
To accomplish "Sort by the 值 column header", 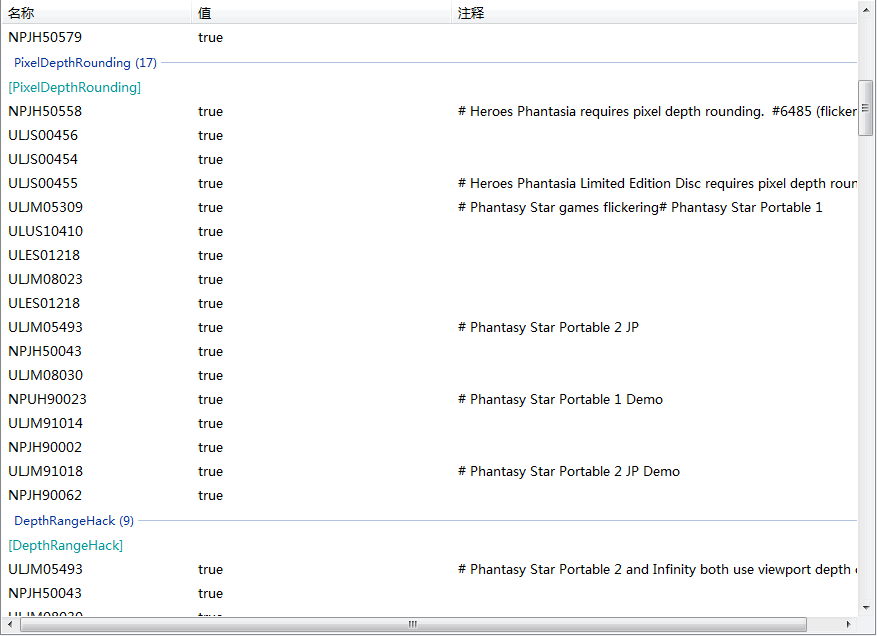I will click(321, 12).
